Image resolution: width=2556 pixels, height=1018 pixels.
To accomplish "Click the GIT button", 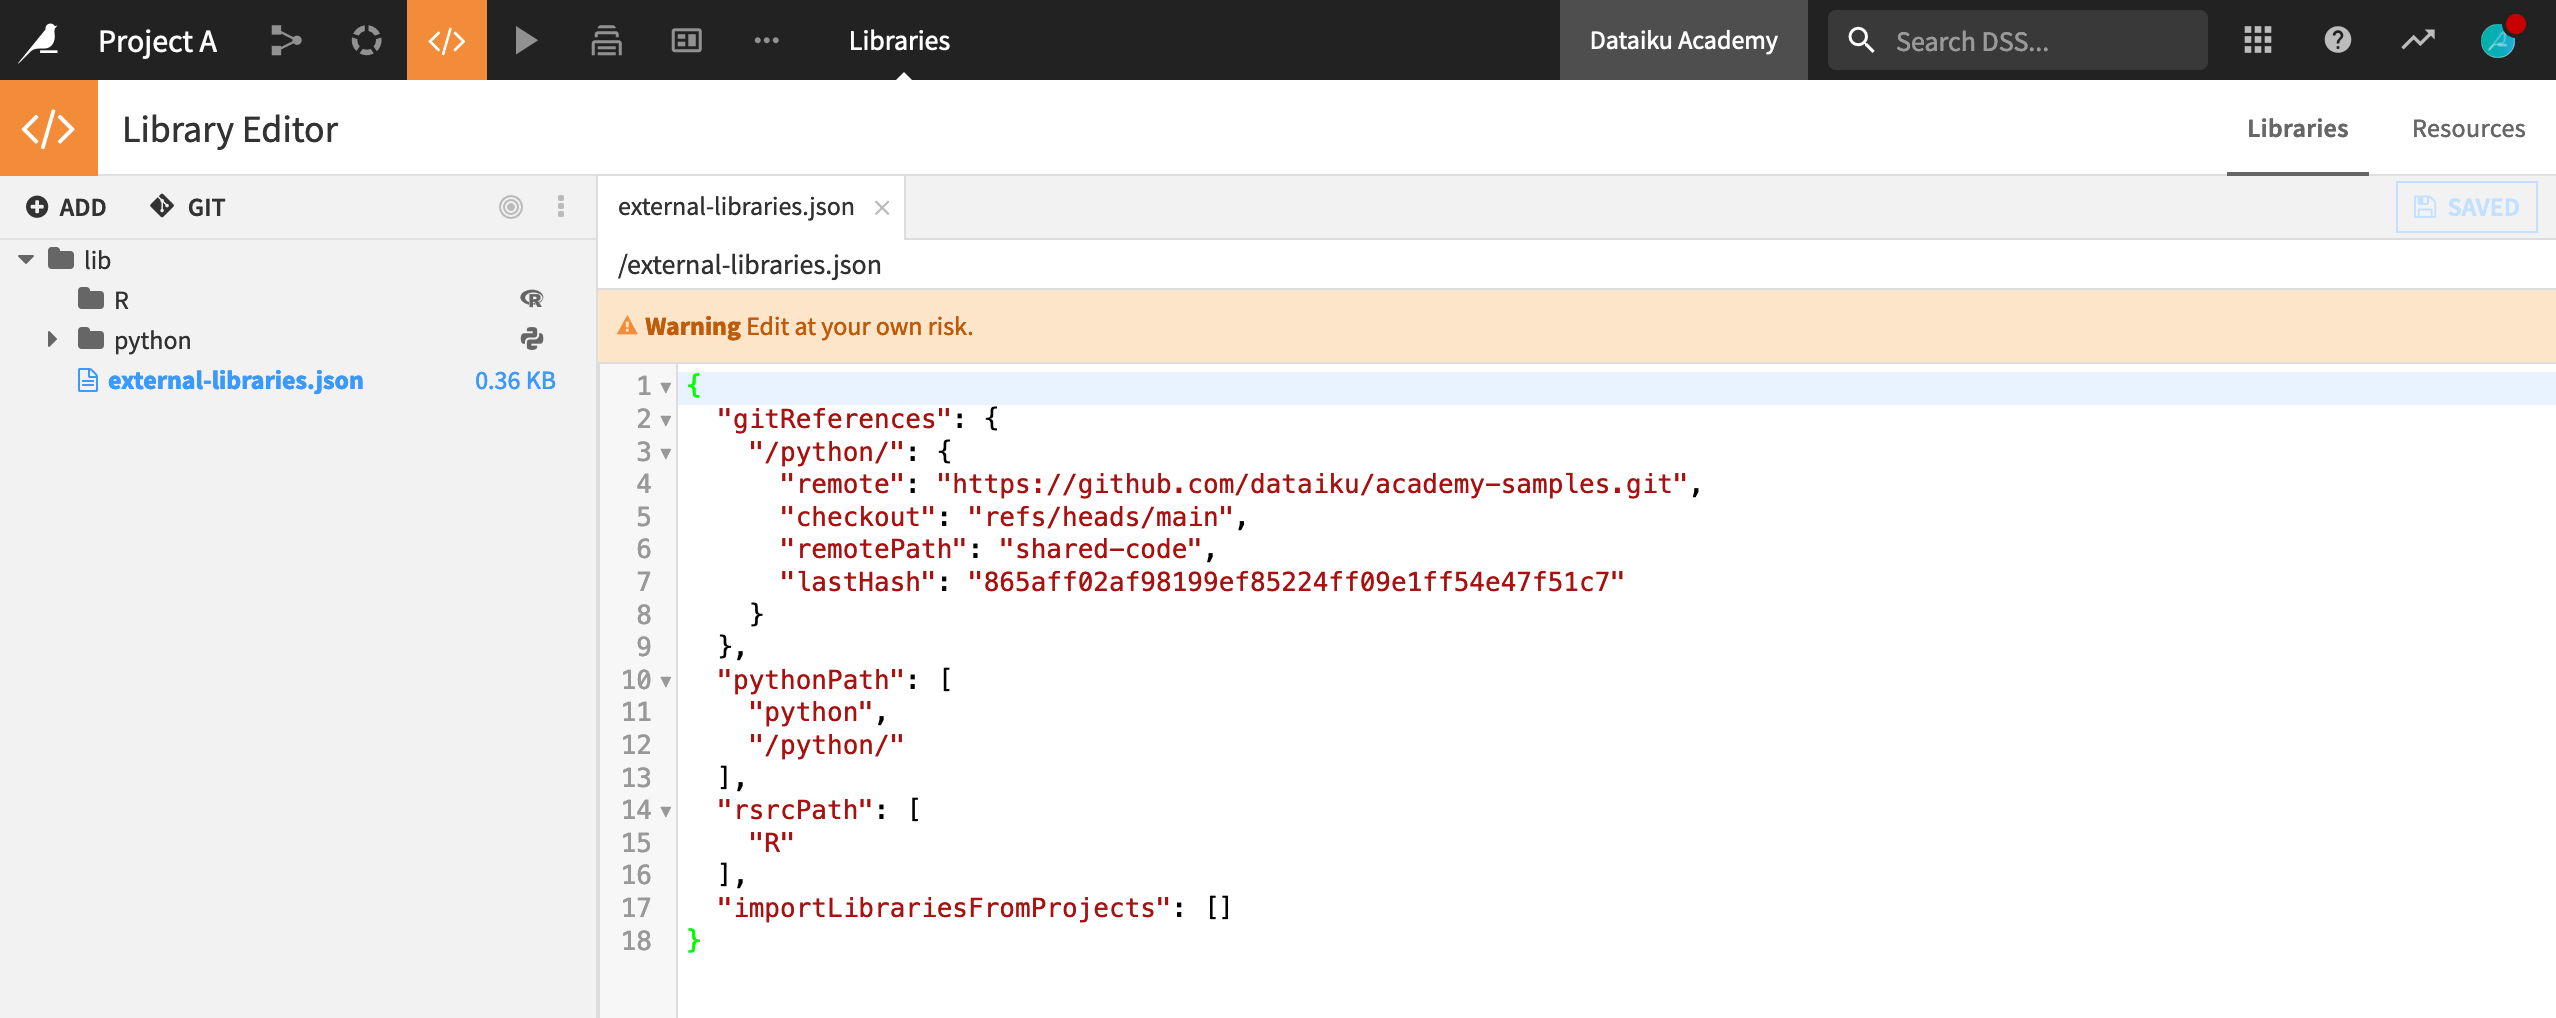I will (x=188, y=207).
